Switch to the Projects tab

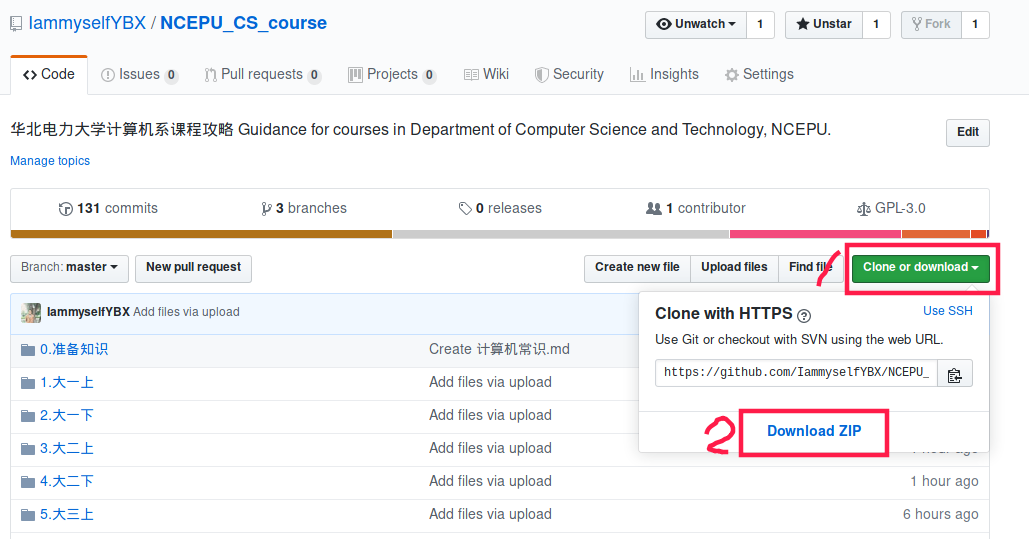click(391, 75)
